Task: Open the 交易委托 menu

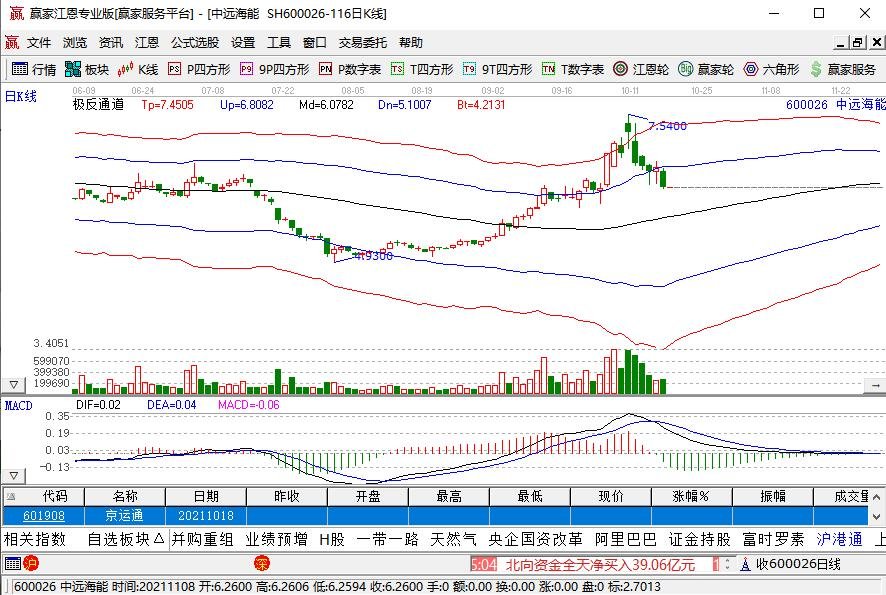Action: [363, 42]
